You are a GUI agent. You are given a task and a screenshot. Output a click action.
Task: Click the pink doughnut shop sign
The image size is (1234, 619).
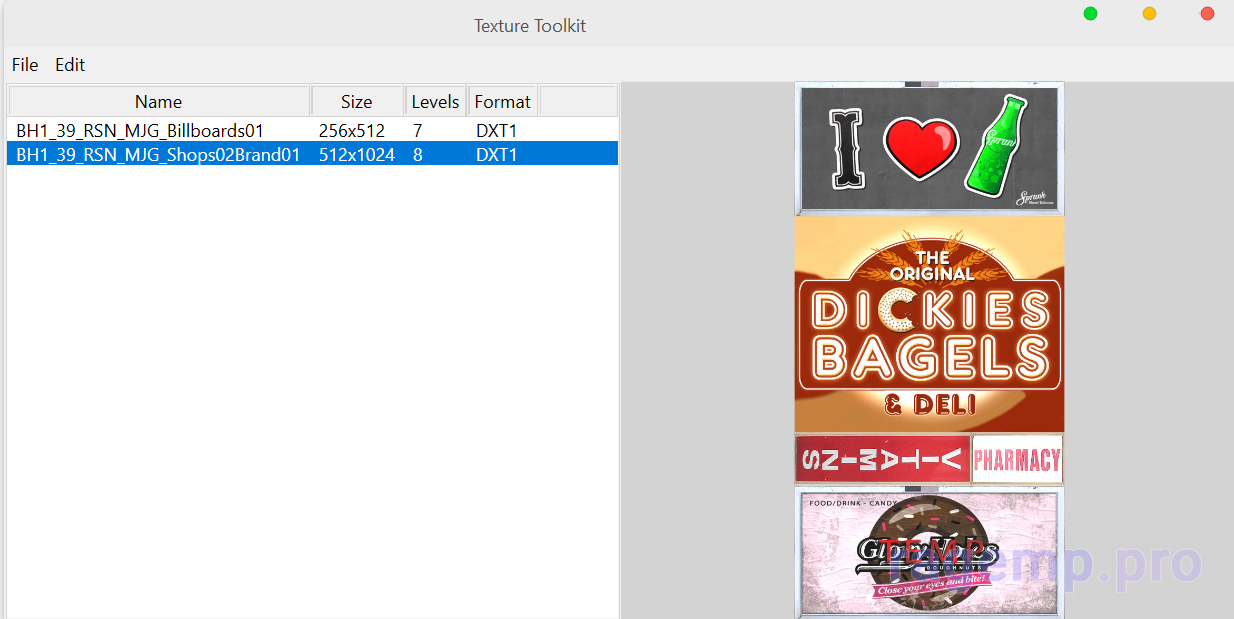point(928,550)
